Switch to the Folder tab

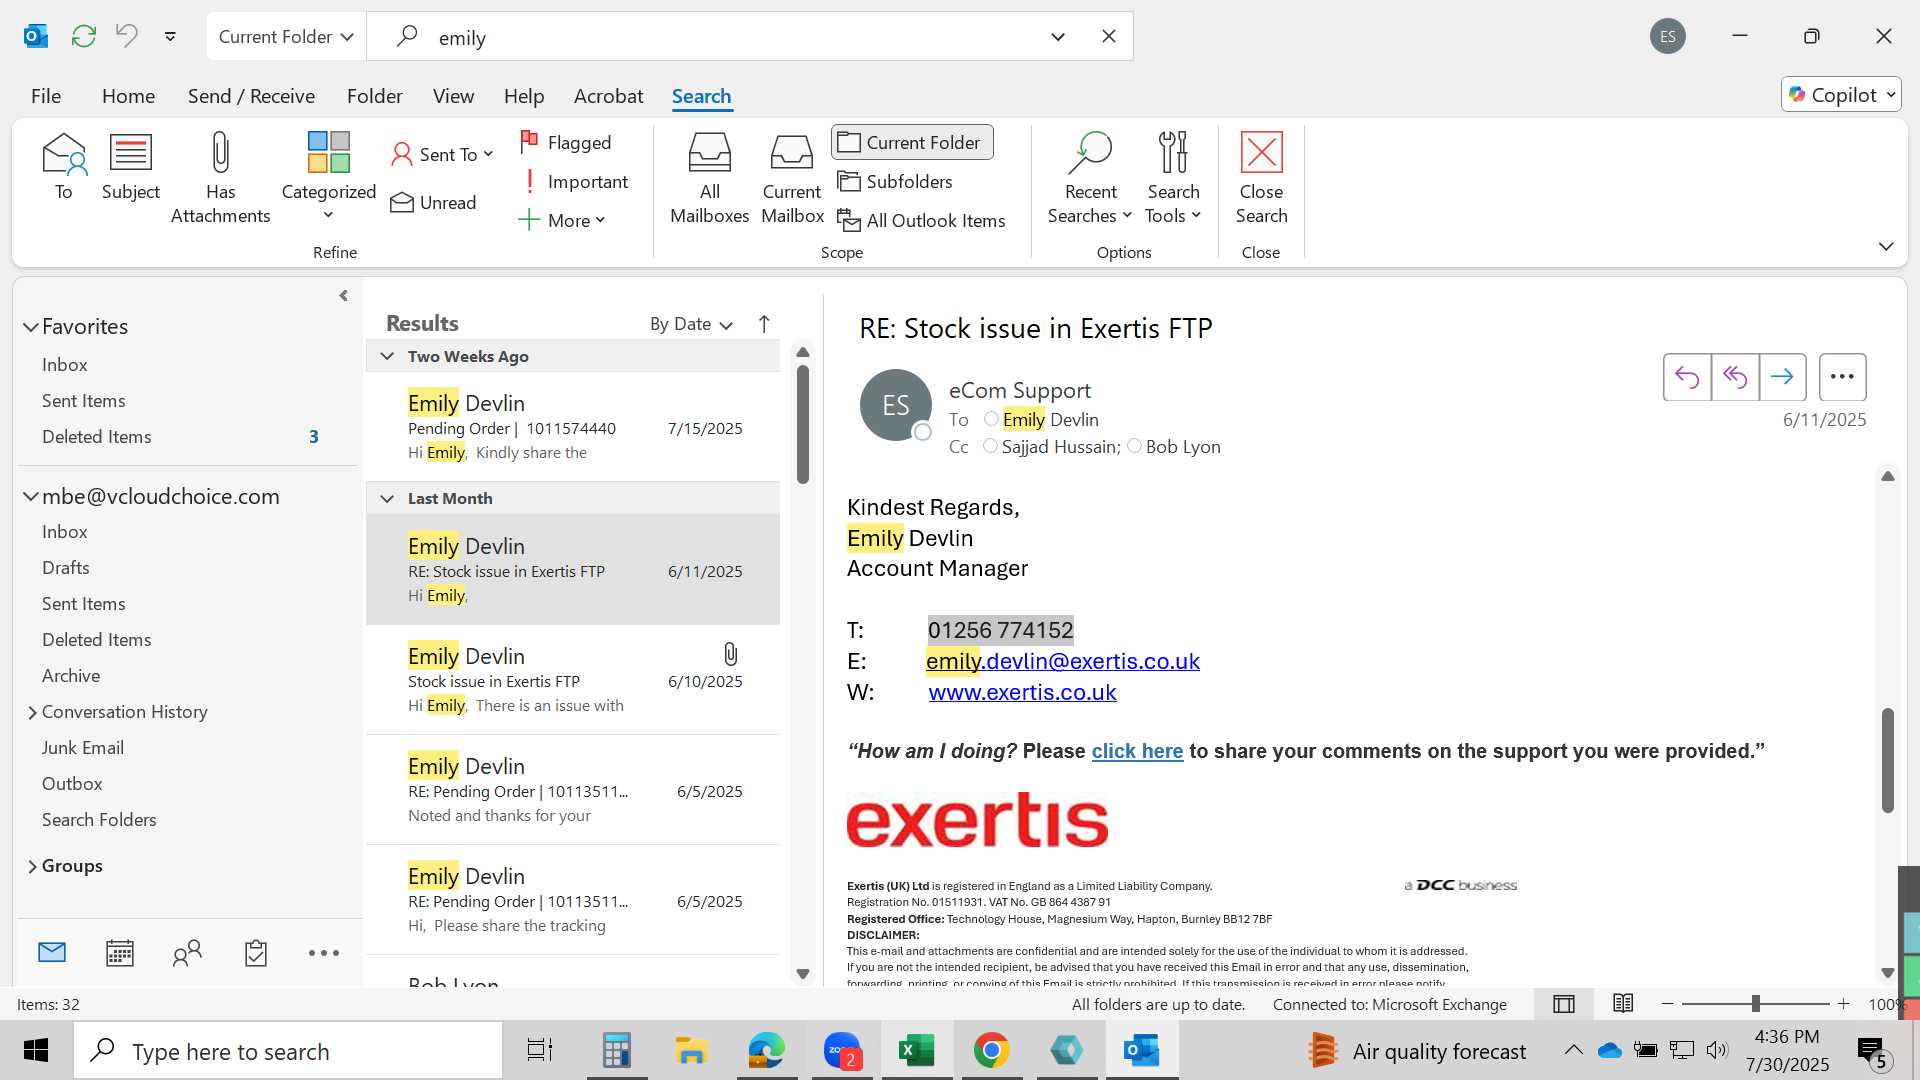(x=374, y=96)
